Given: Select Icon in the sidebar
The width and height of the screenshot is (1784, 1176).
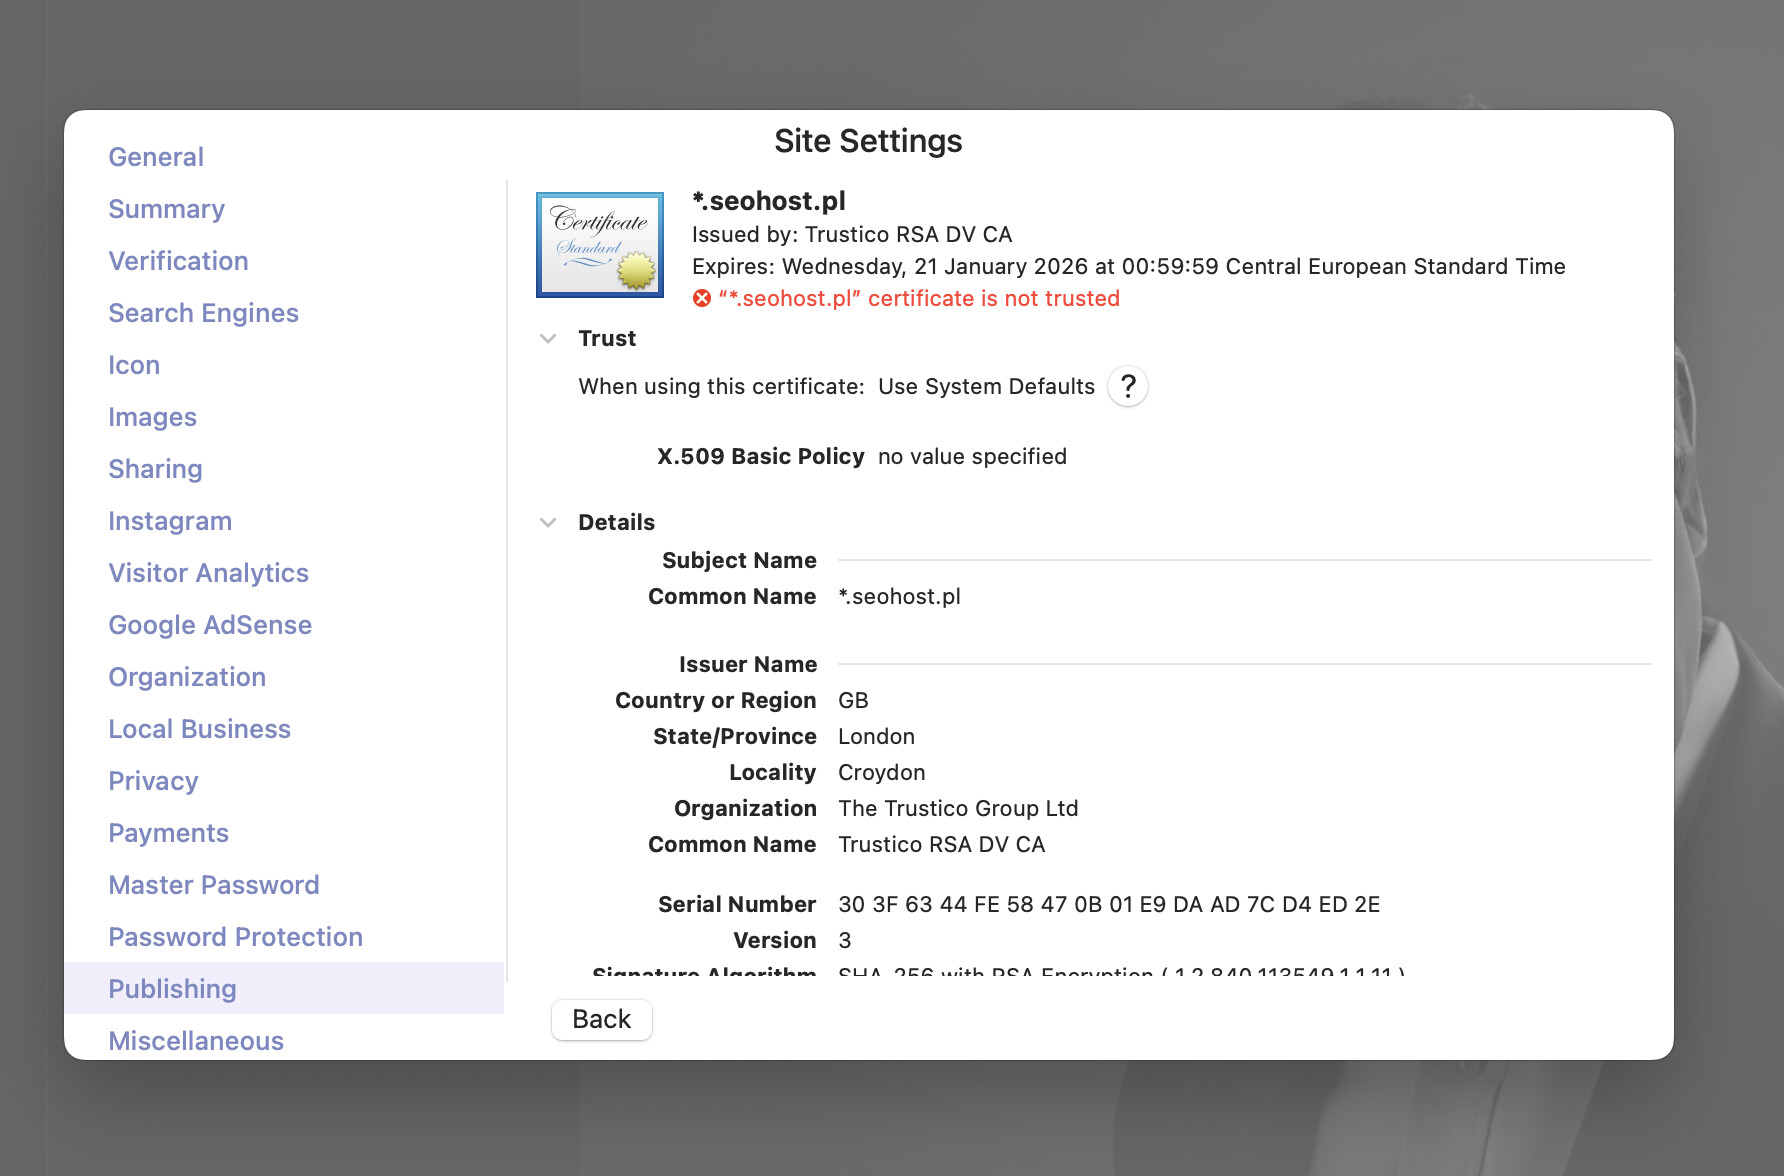Looking at the screenshot, I should point(134,365).
